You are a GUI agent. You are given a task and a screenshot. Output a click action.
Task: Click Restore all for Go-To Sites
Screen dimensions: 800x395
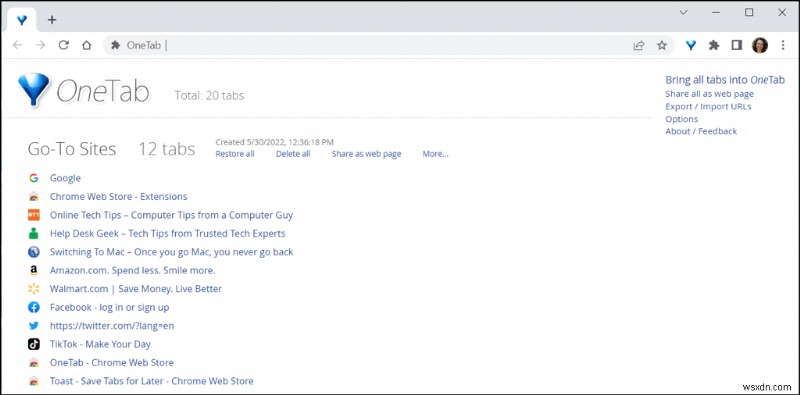(x=235, y=154)
